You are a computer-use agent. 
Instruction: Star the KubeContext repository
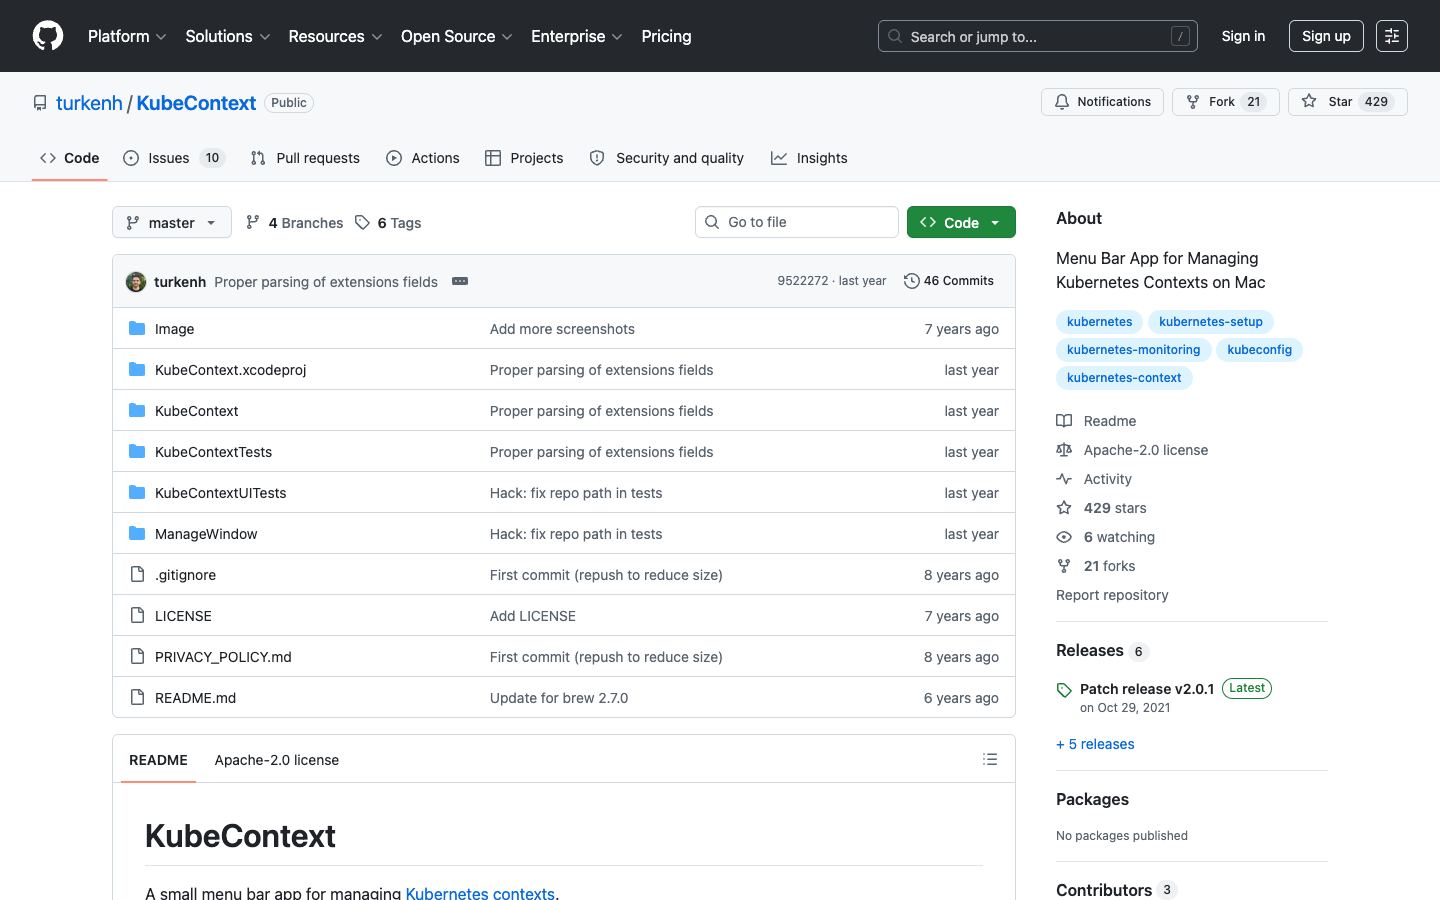(1347, 102)
